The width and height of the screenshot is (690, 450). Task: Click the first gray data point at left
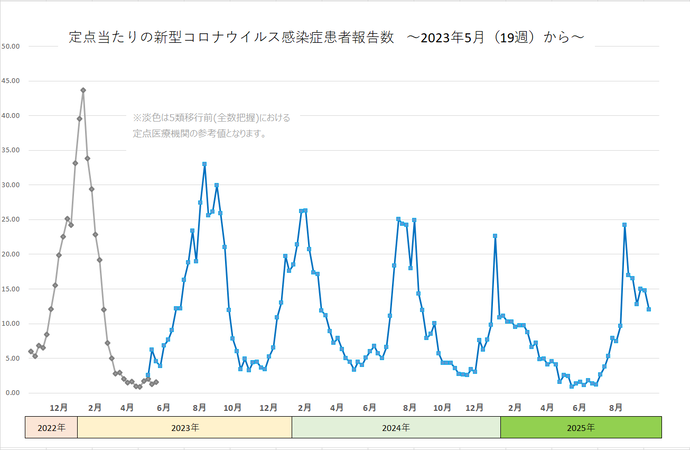click(x=31, y=351)
